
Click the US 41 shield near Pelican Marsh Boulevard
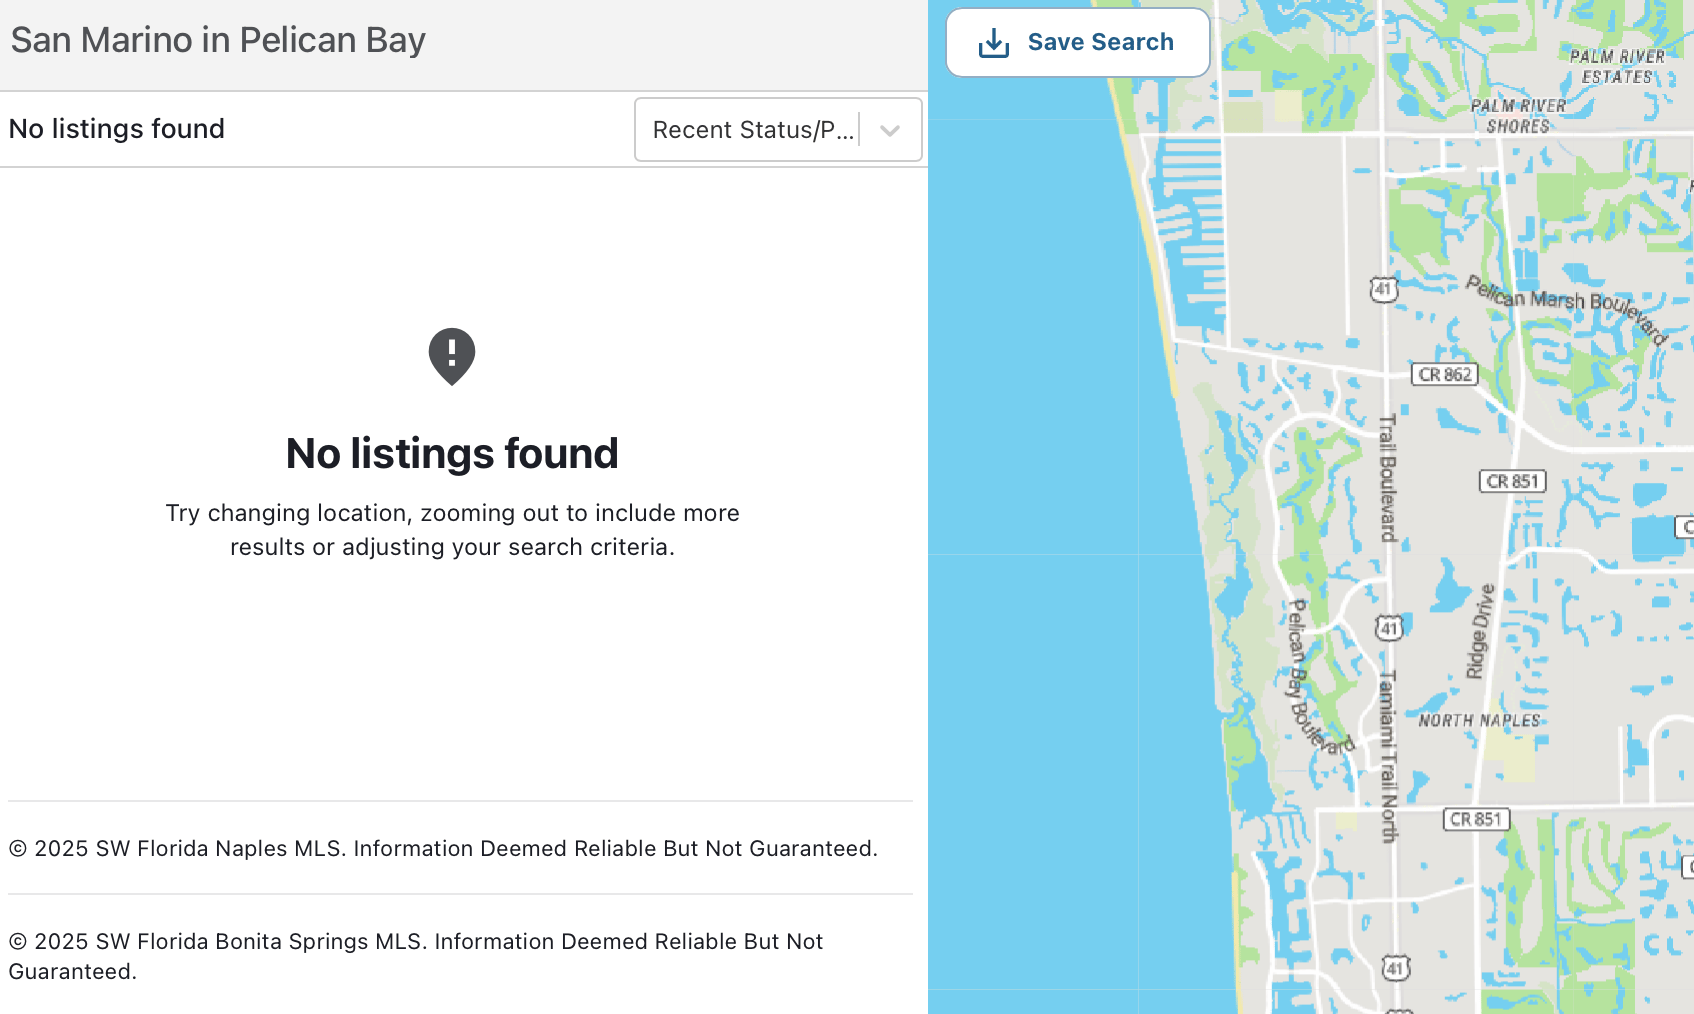pyautogui.click(x=1383, y=290)
